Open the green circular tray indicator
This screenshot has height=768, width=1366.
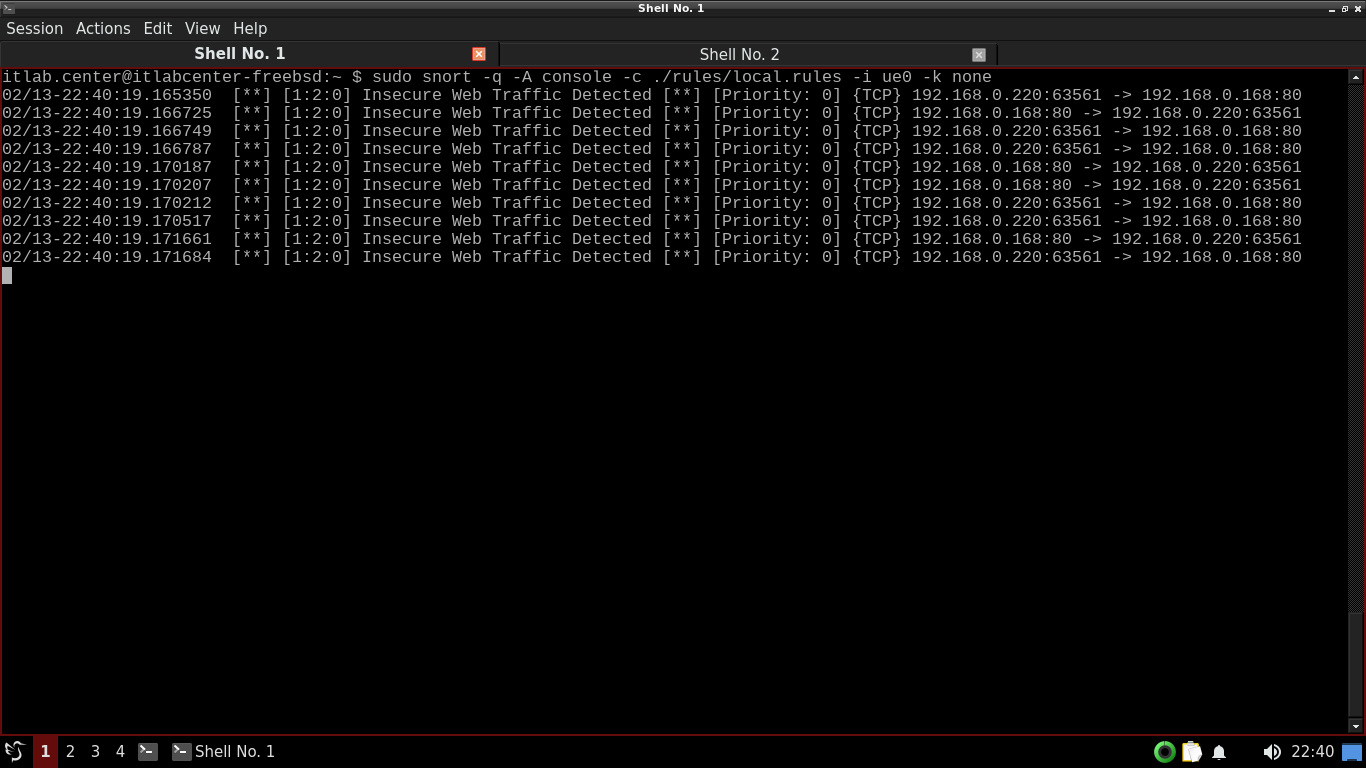click(x=1164, y=752)
